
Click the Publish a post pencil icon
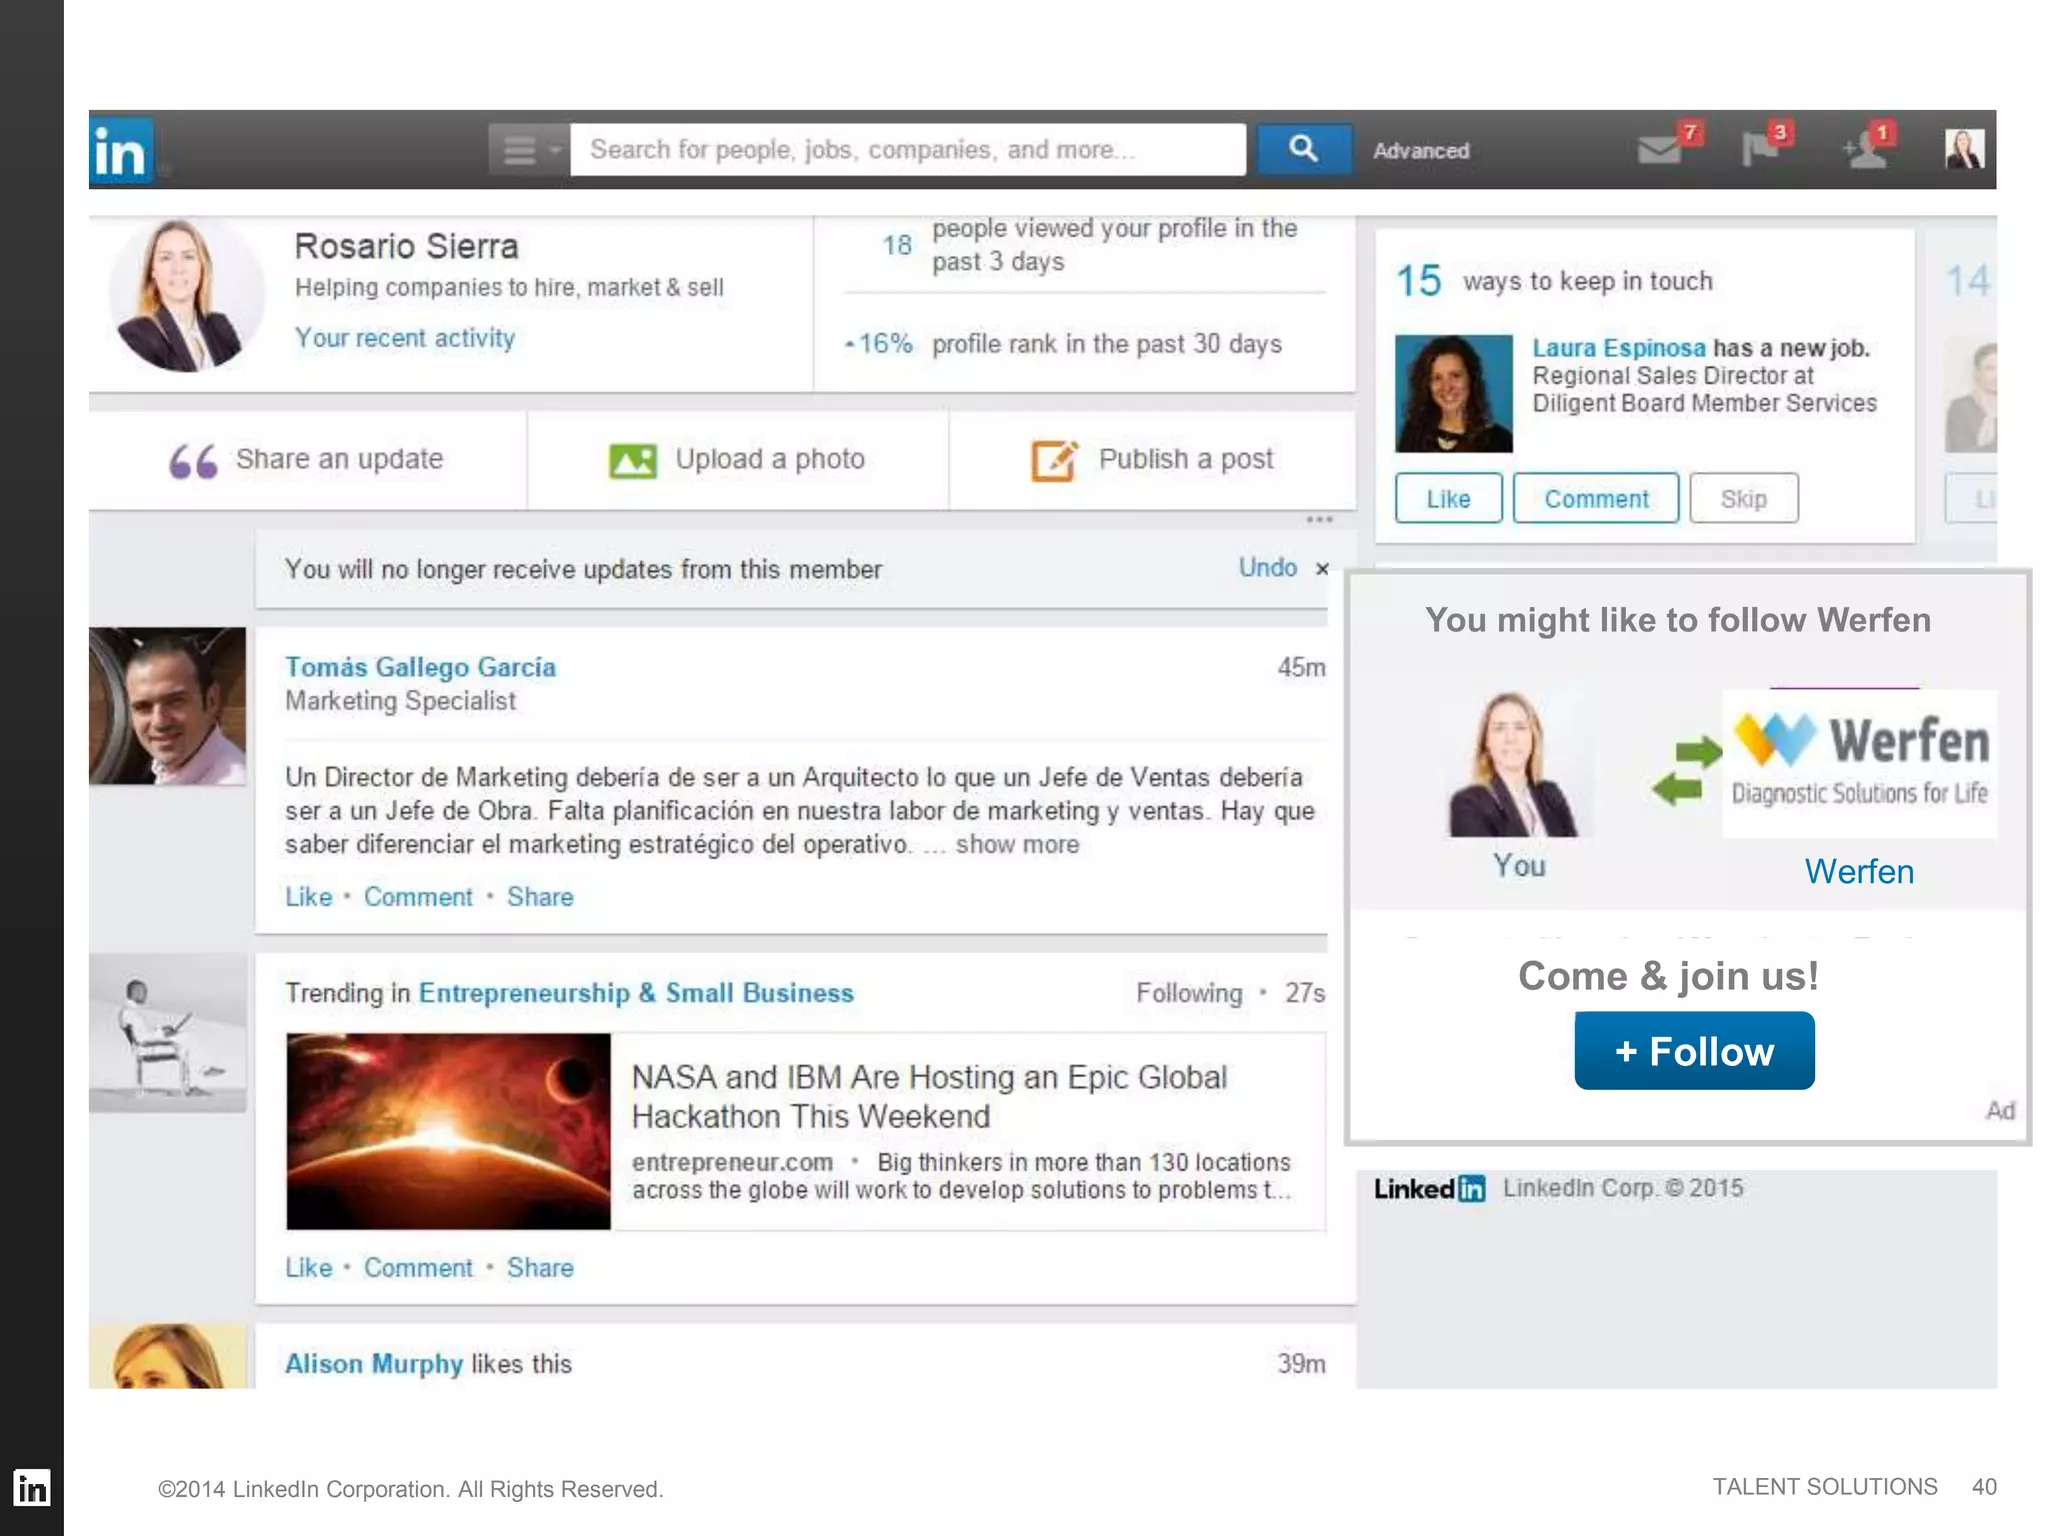pyautogui.click(x=1055, y=460)
